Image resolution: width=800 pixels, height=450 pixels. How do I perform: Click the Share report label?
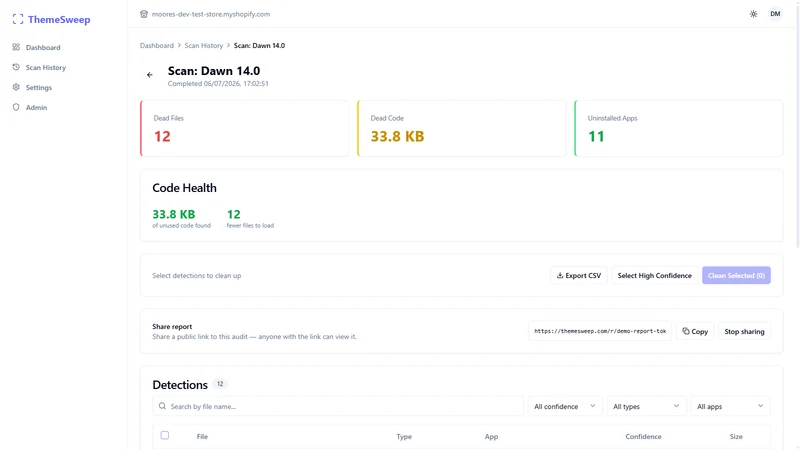click(172, 327)
